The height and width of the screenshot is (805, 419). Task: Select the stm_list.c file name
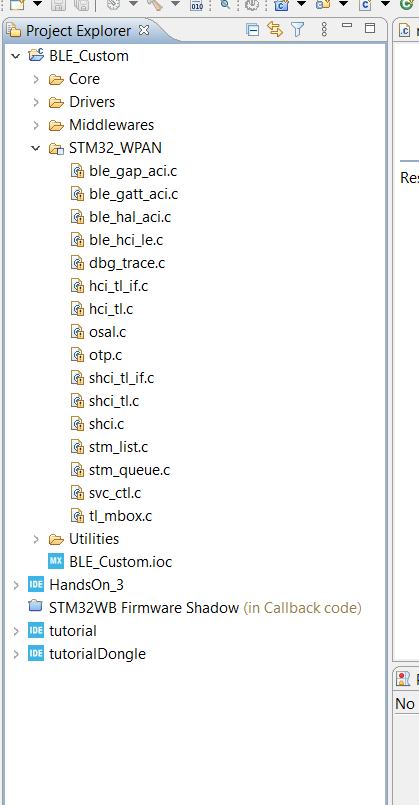(118, 447)
